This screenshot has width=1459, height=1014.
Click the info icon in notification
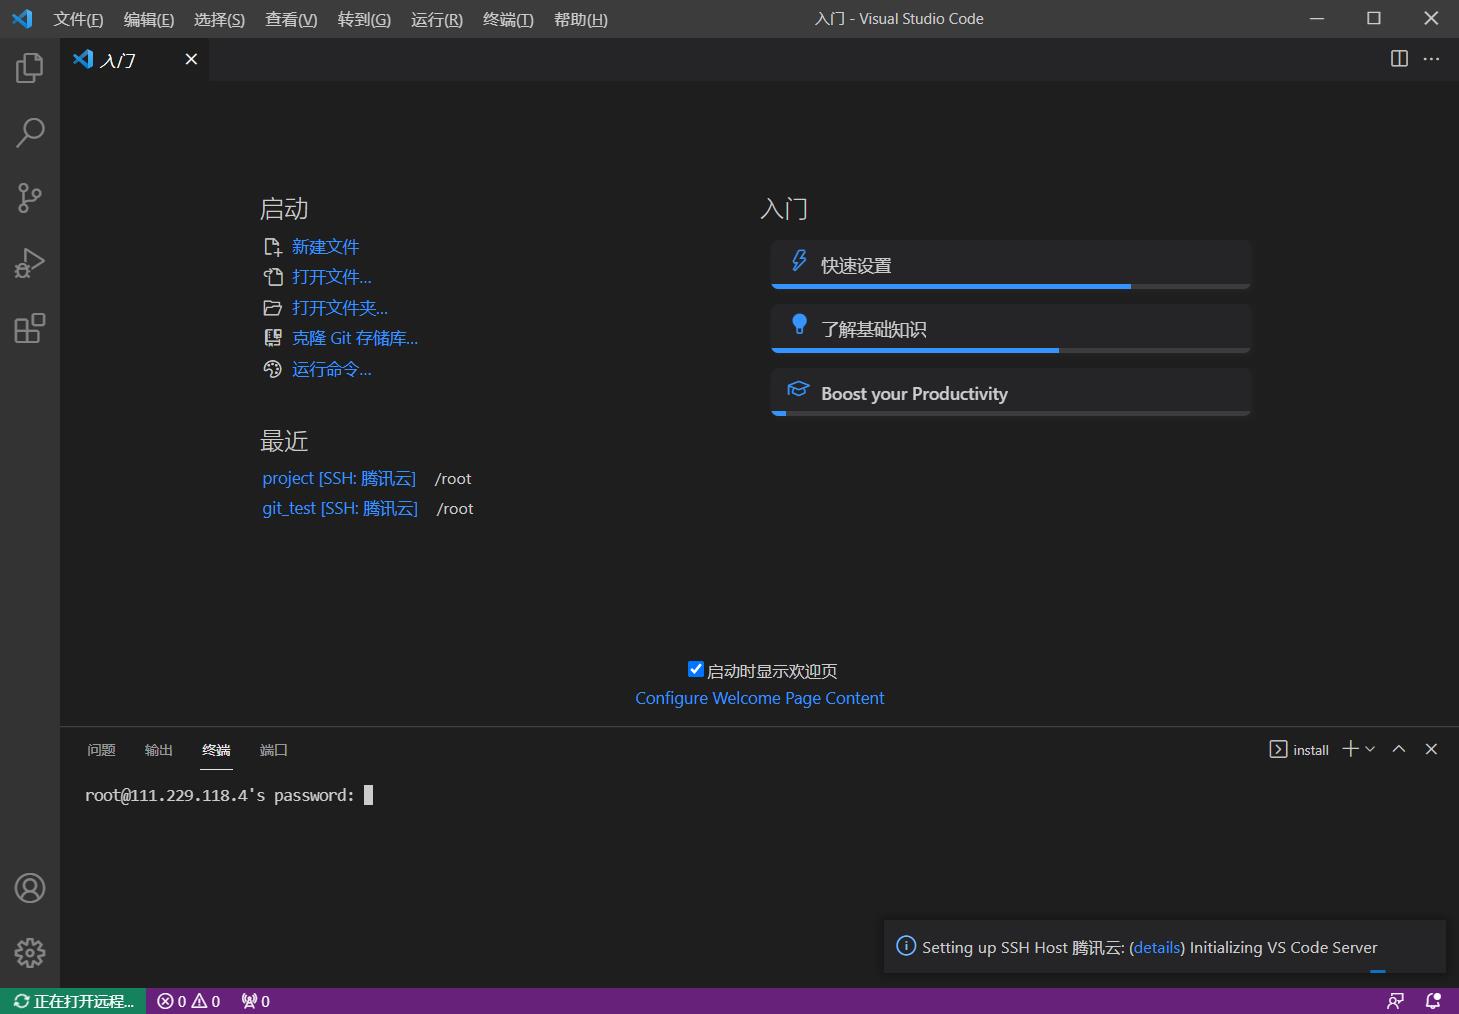pos(906,946)
